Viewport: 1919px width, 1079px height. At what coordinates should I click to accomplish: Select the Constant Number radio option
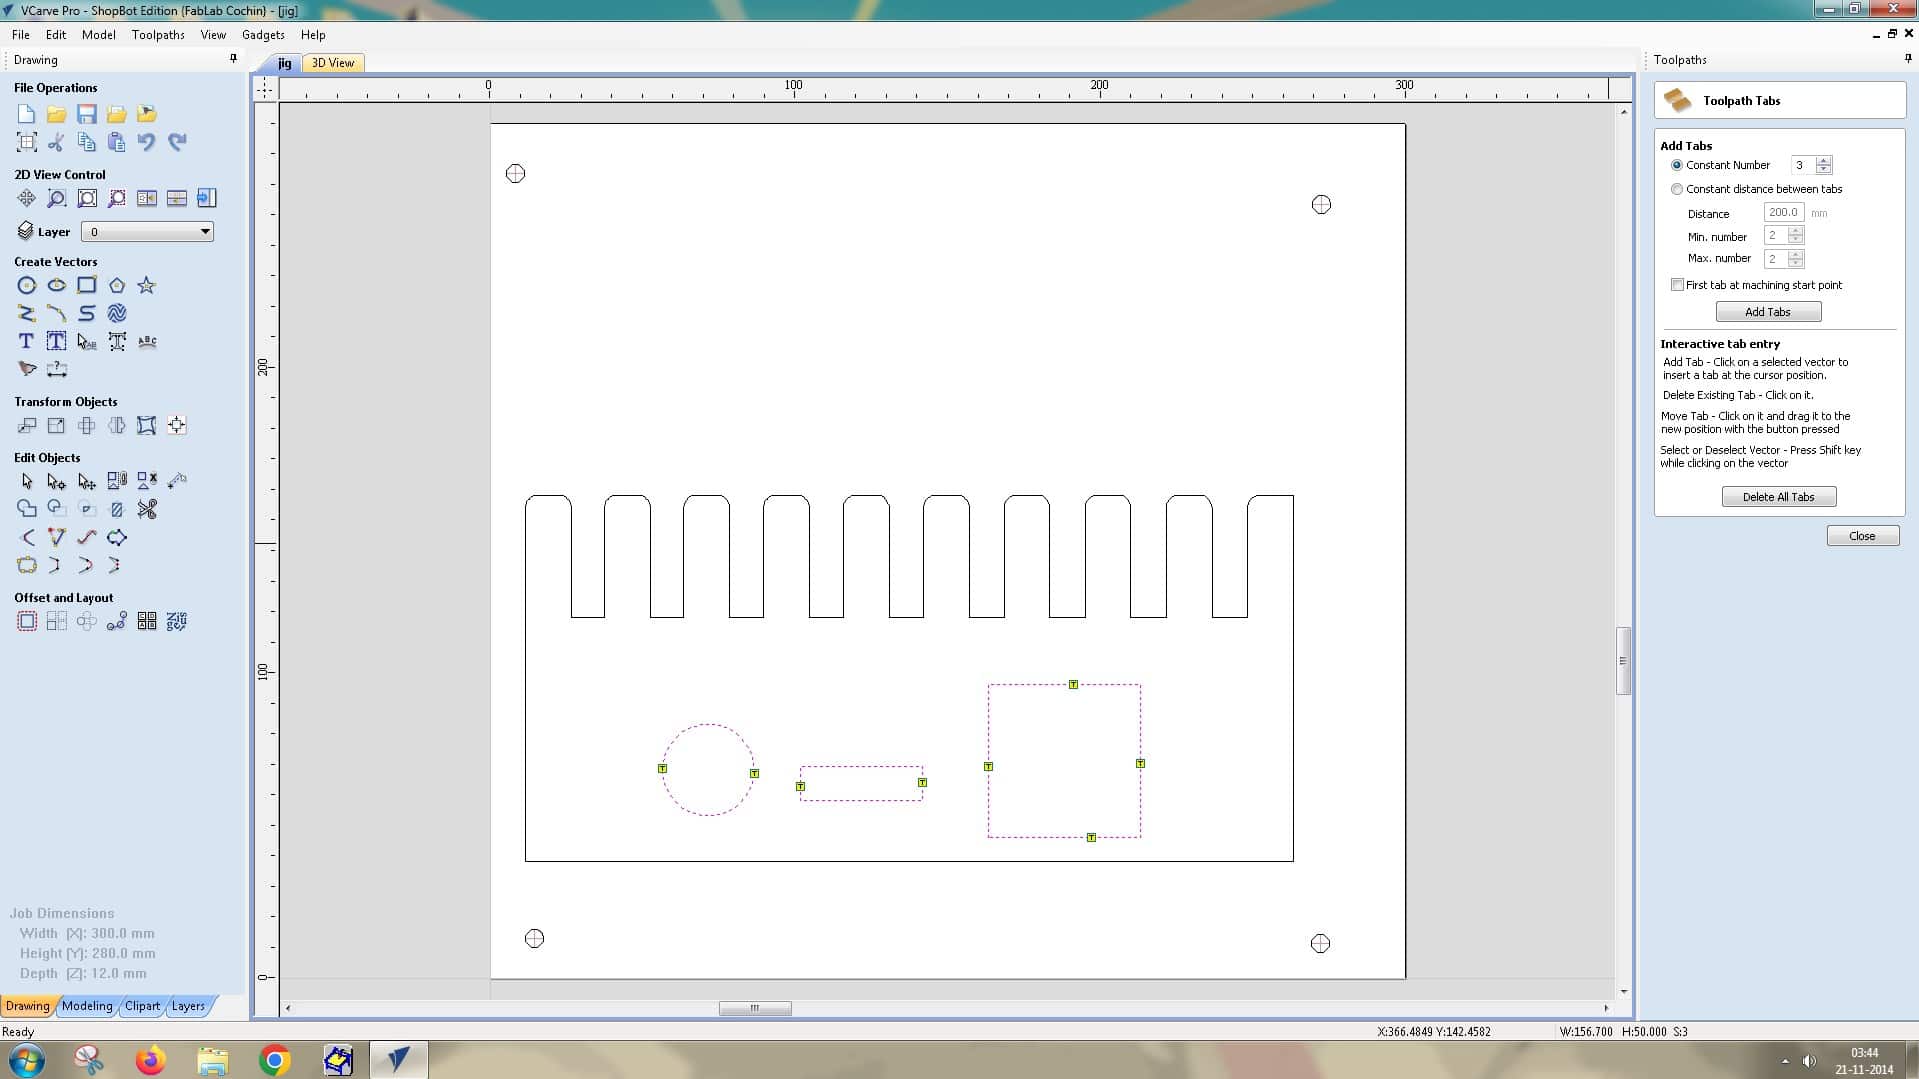pos(1677,165)
